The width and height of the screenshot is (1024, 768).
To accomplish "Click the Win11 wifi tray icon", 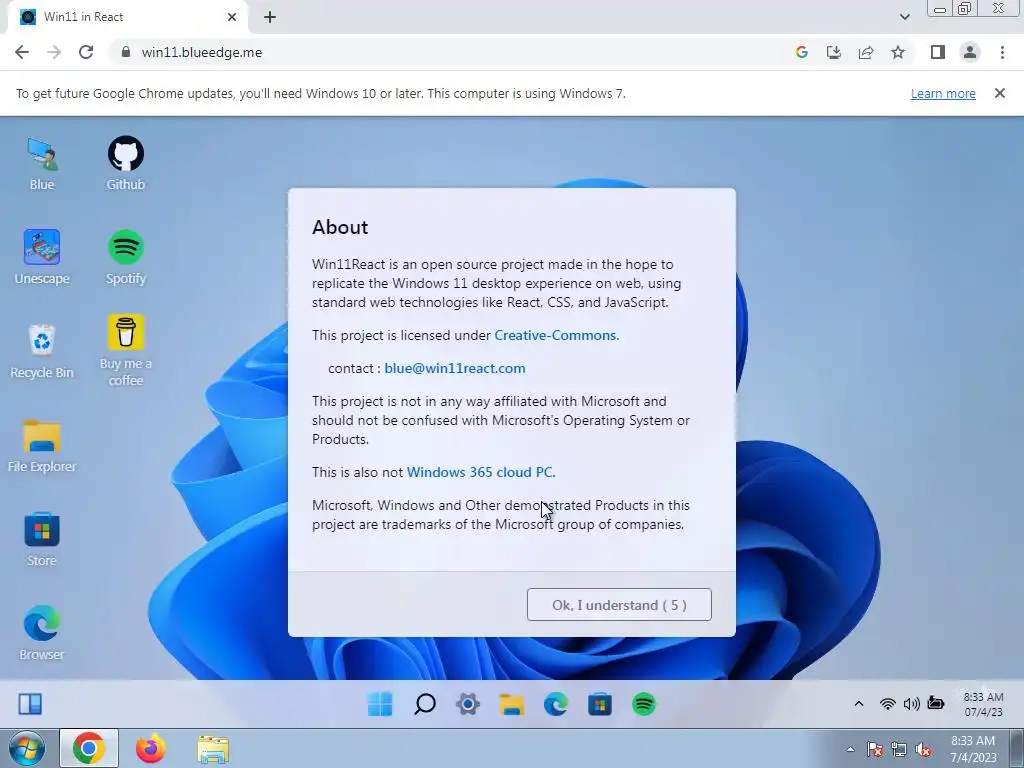I will pyautogui.click(x=887, y=703).
